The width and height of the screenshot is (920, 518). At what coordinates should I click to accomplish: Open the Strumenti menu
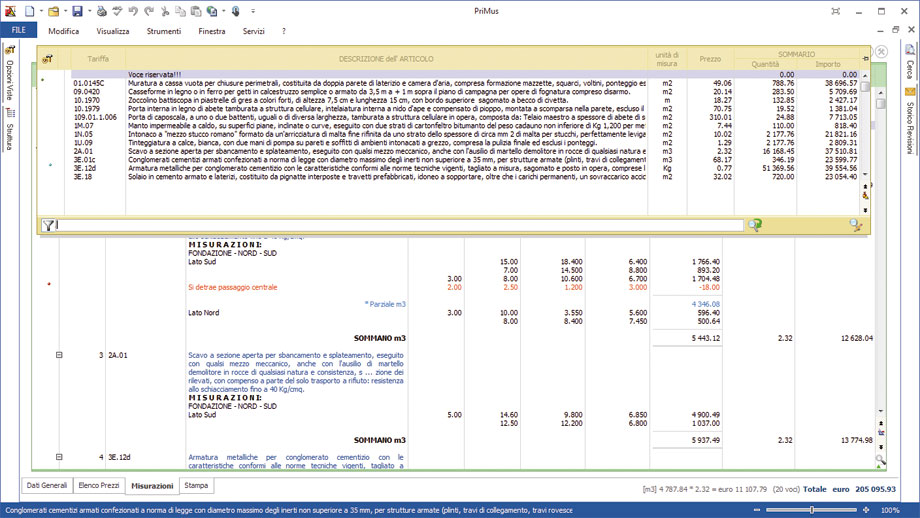click(164, 31)
